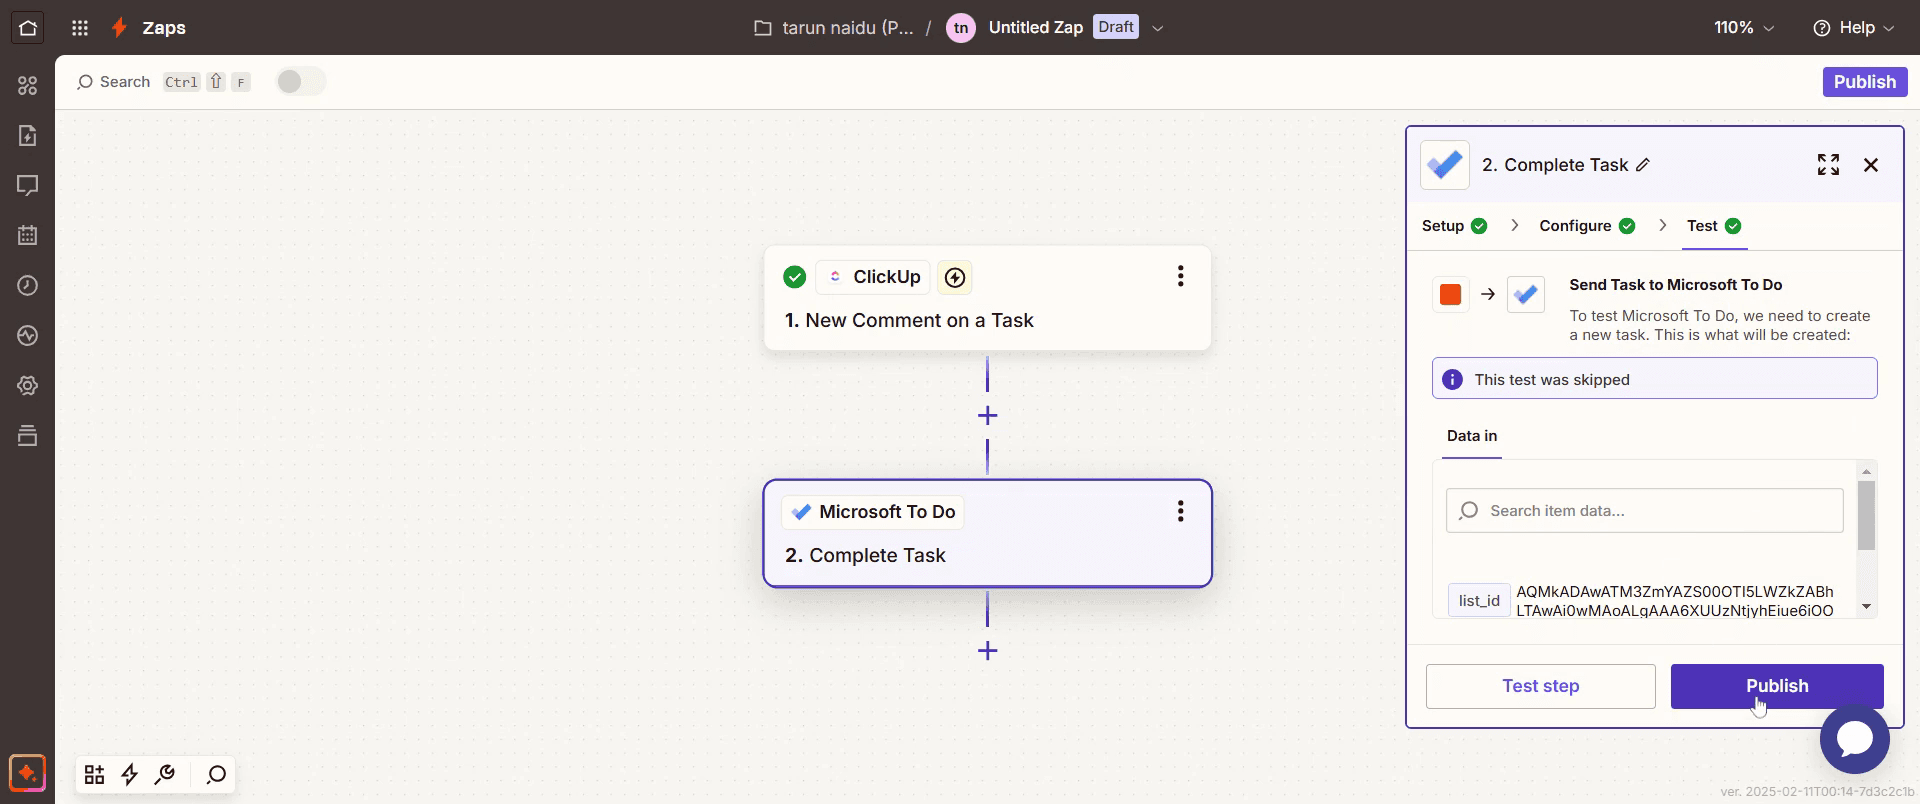
Task: Switch to the Configure tab
Action: point(1587,226)
